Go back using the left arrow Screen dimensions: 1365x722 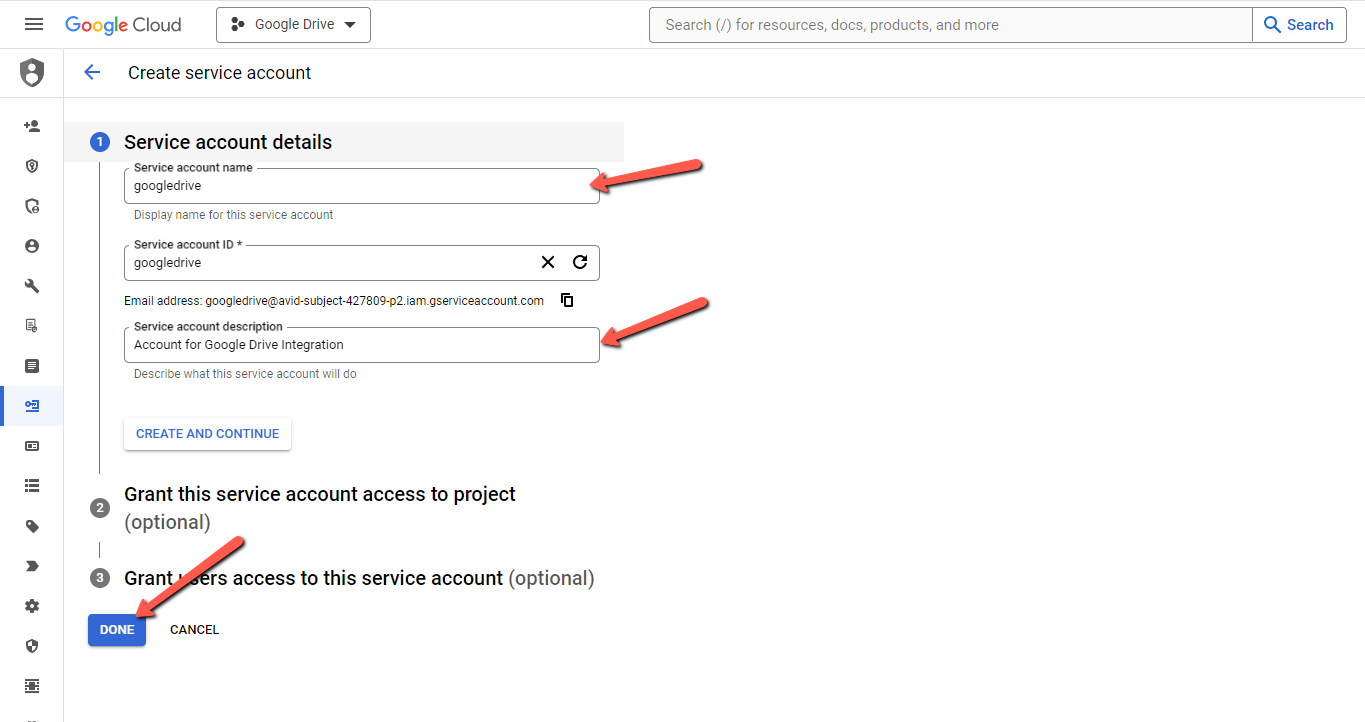coord(92,72)
